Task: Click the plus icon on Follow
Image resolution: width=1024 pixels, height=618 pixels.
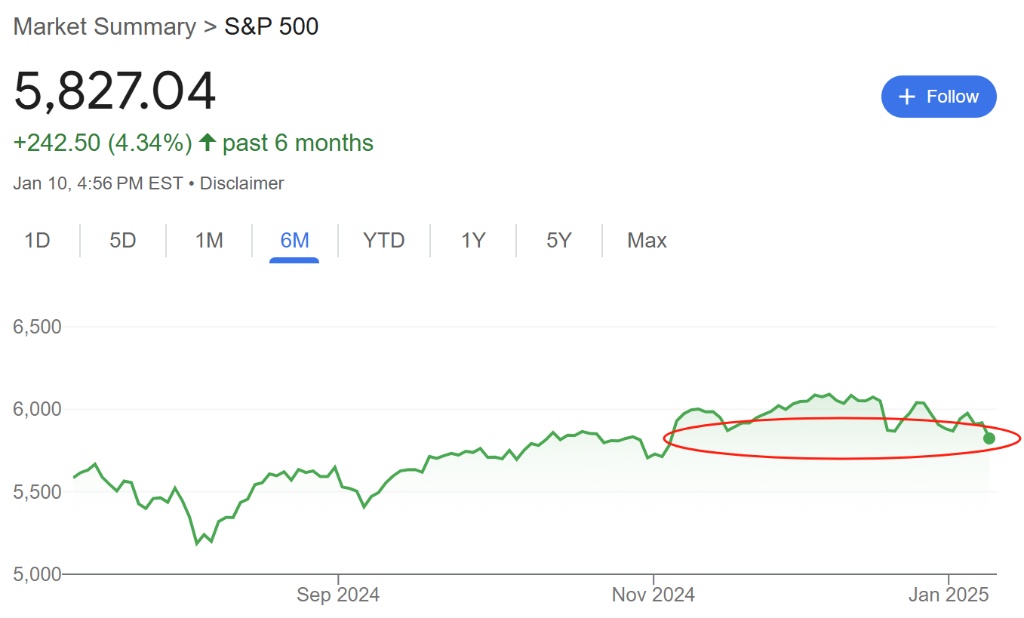Action: [907, 97]
